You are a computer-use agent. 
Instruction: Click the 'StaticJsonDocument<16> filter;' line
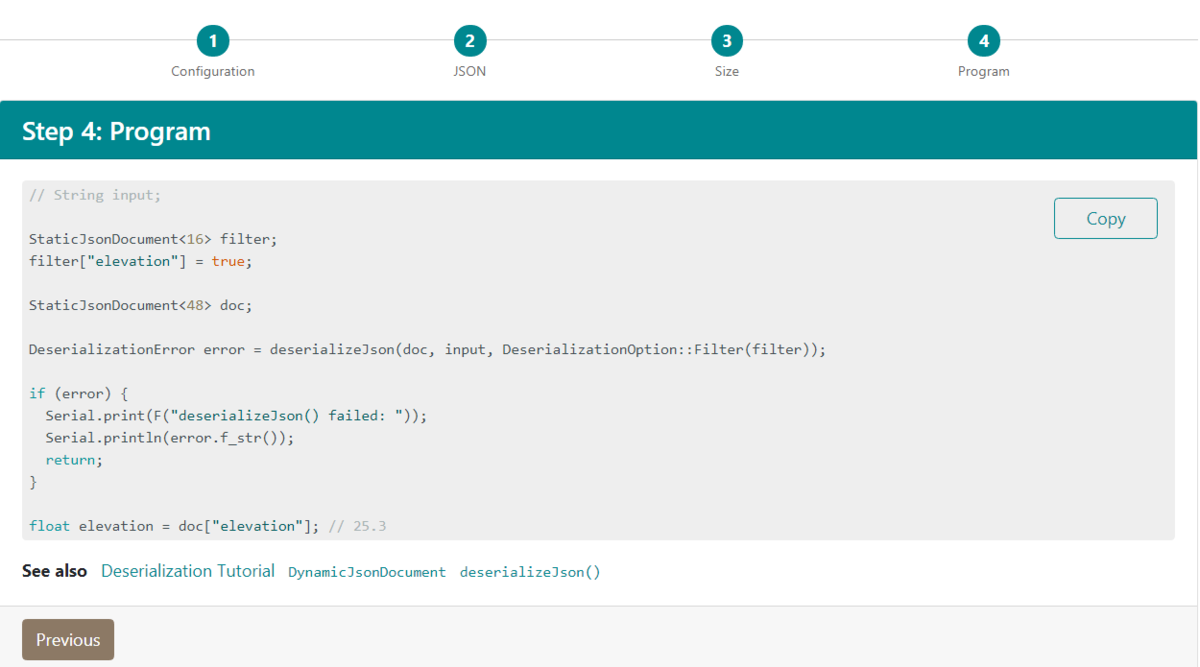click(153, 239)
